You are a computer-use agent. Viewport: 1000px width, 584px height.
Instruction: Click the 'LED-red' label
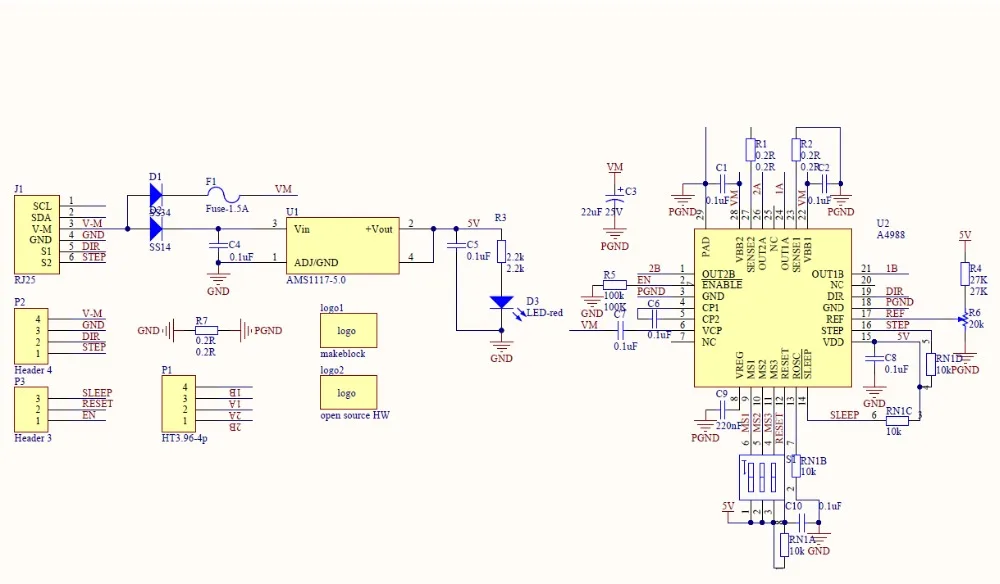(x=545, y=312)
